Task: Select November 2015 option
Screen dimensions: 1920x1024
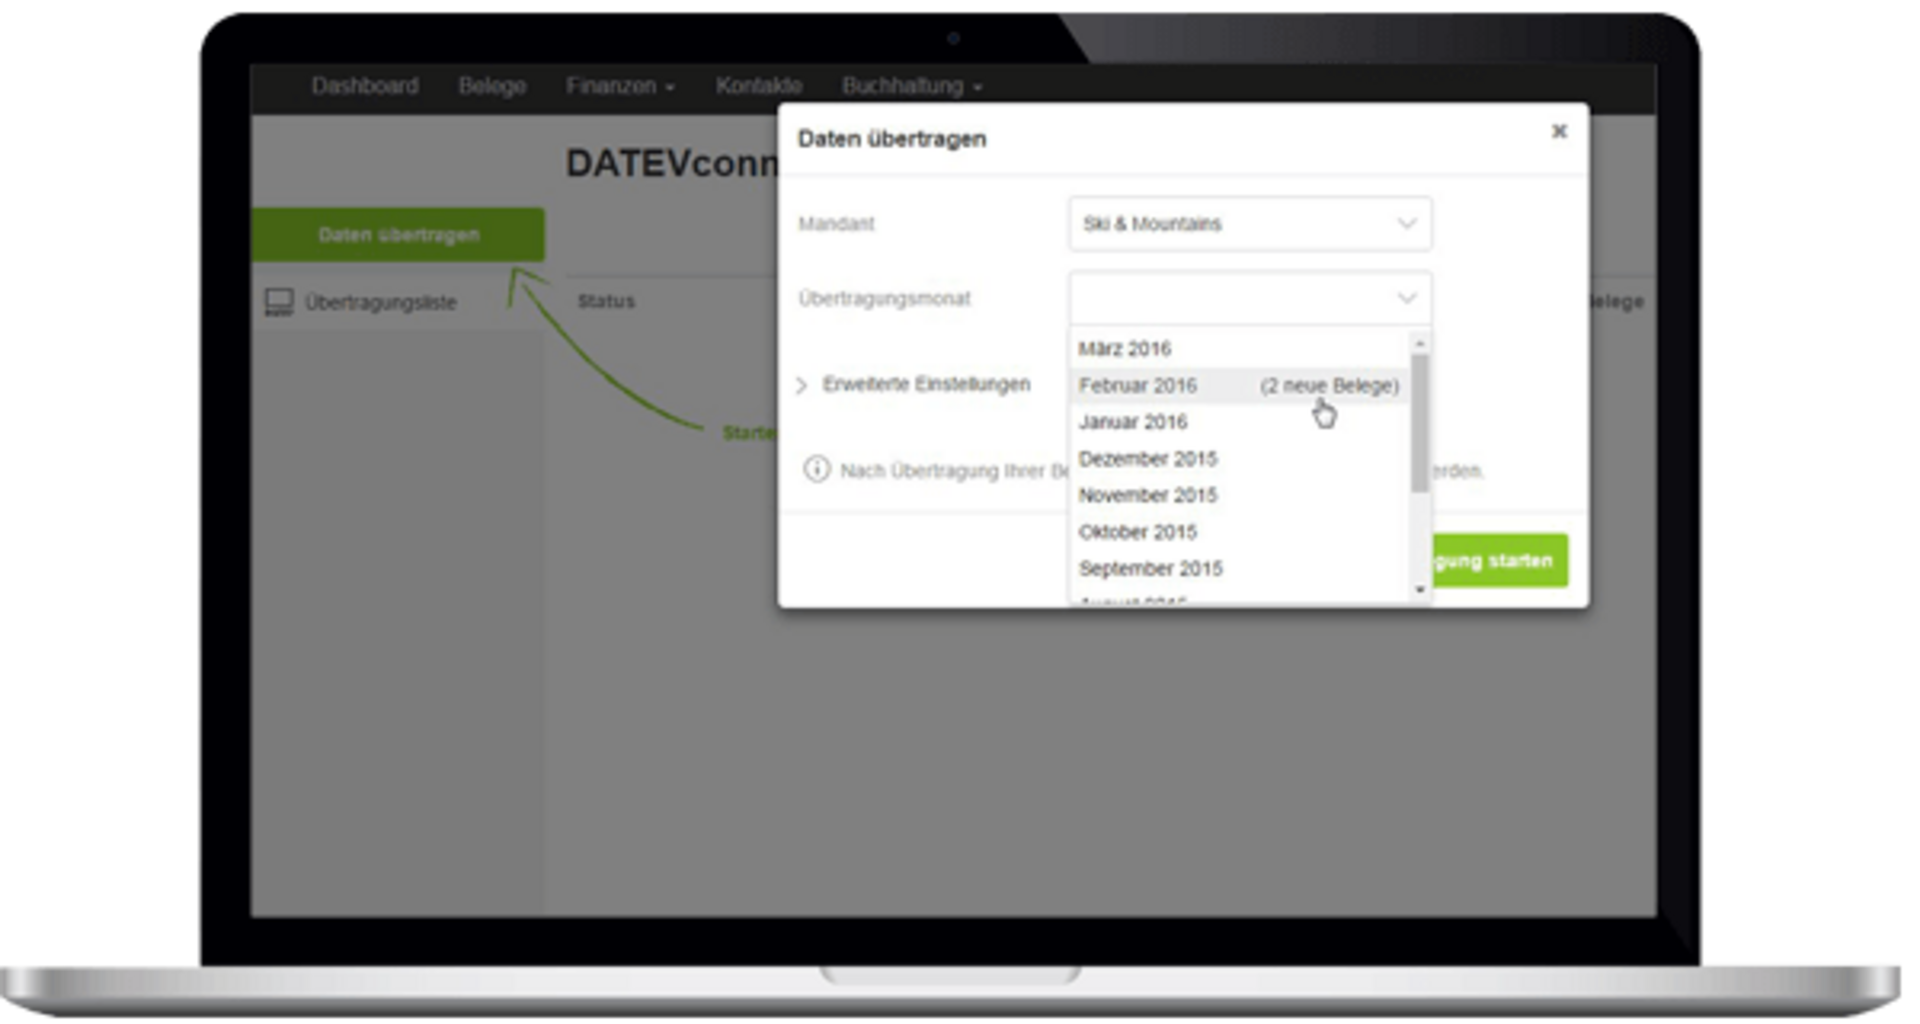Action: [x=1147, y=495]
